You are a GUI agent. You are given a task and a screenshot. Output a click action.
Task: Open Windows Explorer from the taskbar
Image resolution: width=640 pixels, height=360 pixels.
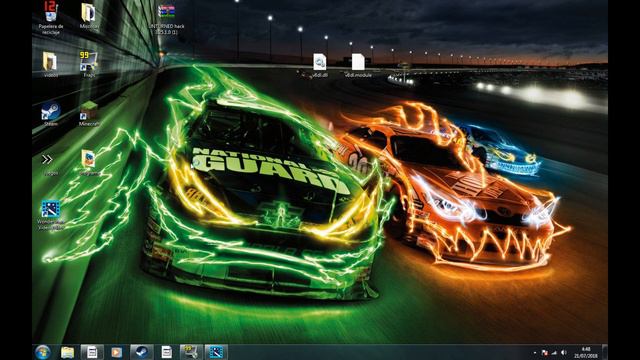[x=67, y=352]
